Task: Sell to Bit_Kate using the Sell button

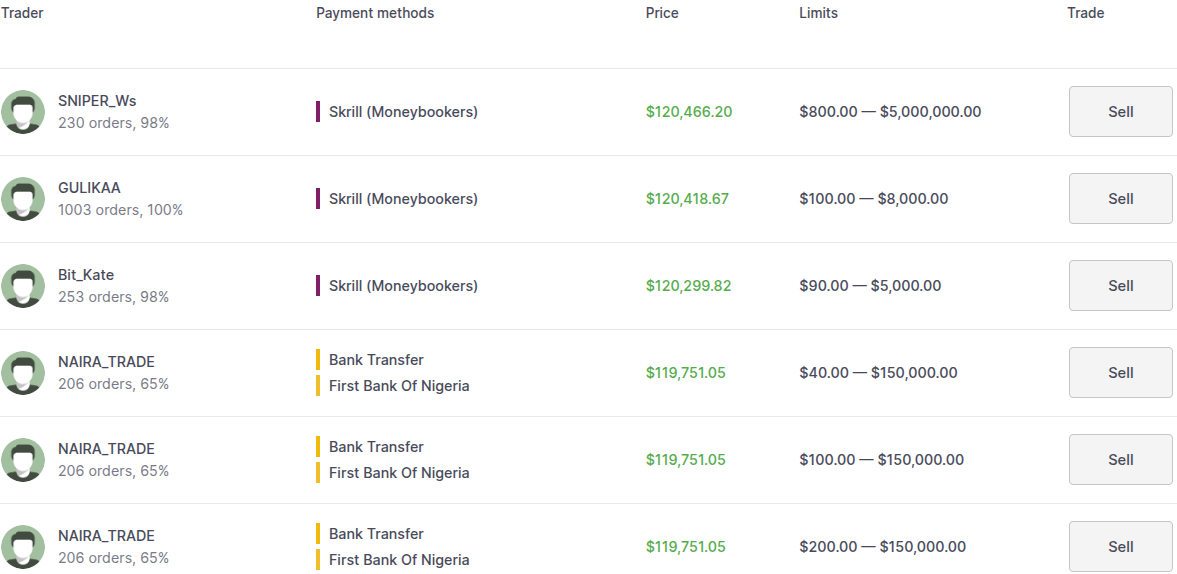Action: [x=1120, y=286]
